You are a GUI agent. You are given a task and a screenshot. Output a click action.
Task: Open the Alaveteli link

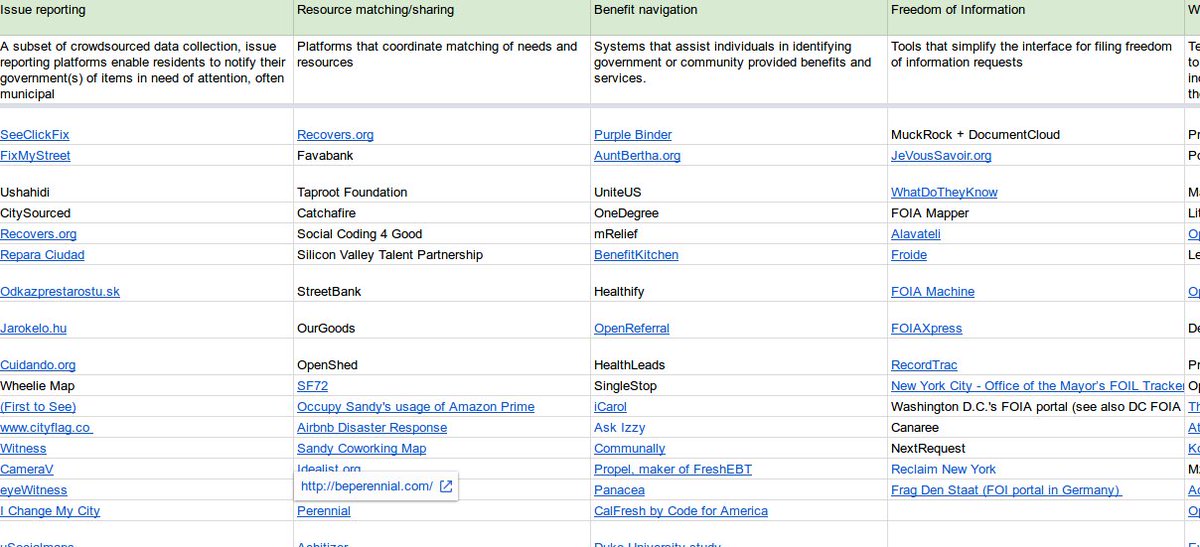(x=916, y=234)
